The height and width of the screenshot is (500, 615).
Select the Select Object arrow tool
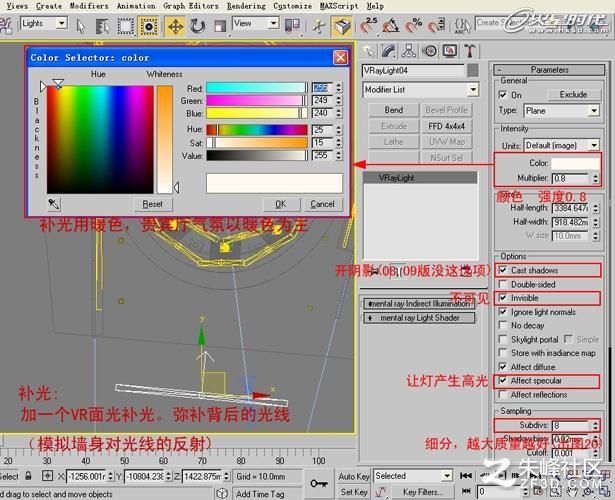tap(81, 27)
